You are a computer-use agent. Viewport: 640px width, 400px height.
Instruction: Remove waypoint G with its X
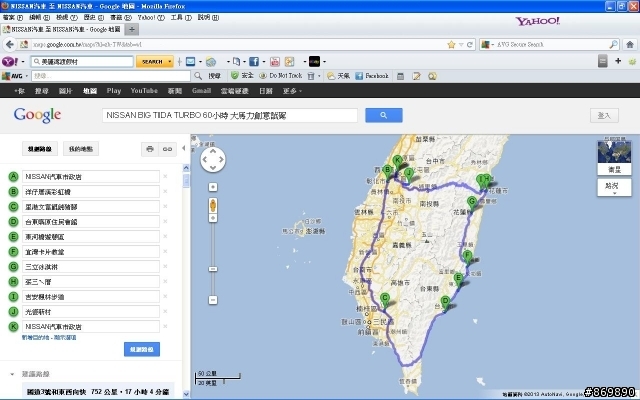165,267
